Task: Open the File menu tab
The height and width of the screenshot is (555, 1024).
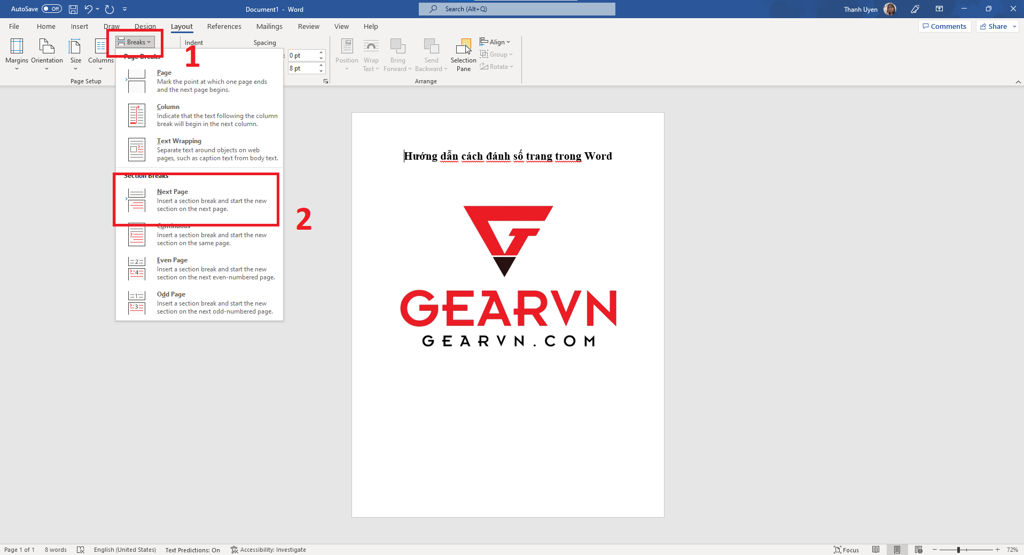Action: [x=14, y=27]
